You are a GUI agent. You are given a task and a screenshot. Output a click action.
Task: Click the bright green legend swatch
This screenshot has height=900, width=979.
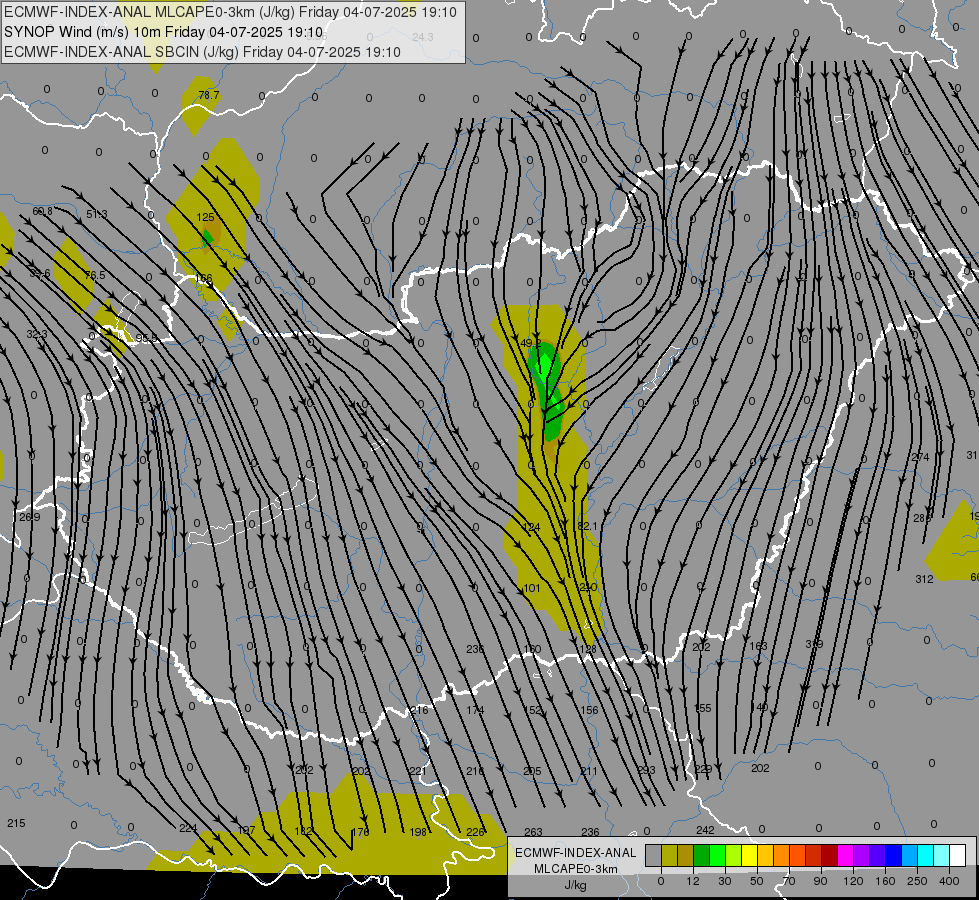click(x=717, y=855)
